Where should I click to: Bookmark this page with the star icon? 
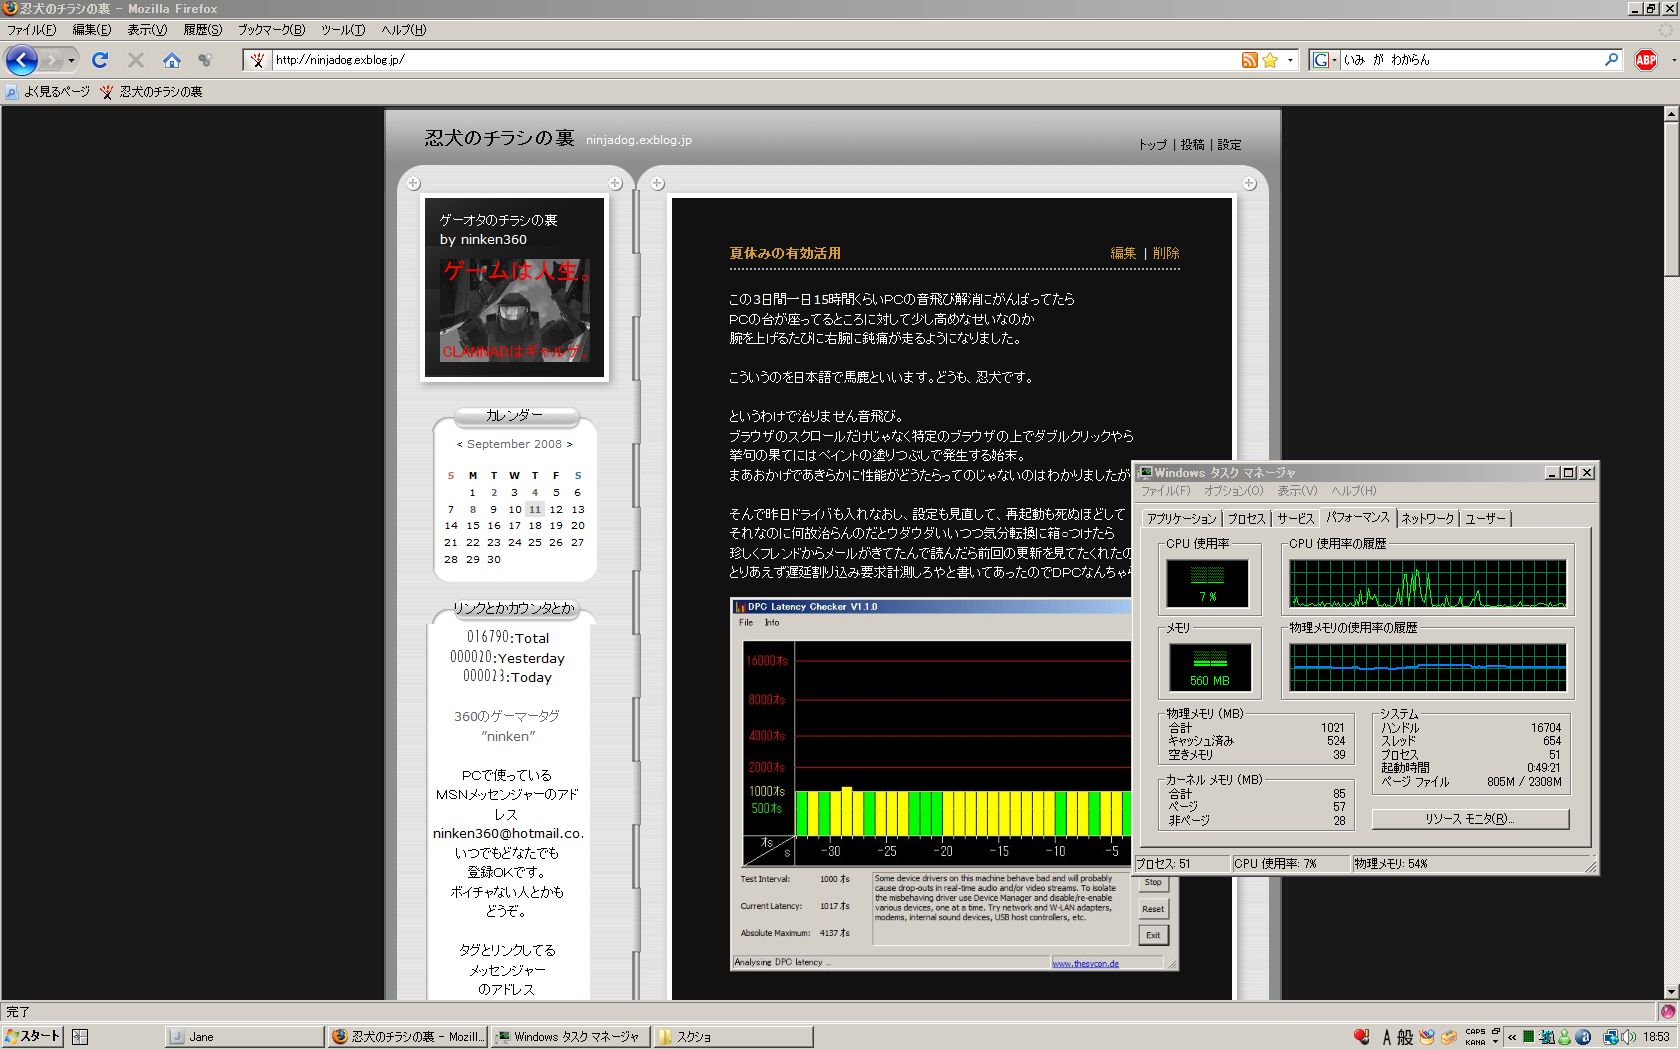point(1270,60)
